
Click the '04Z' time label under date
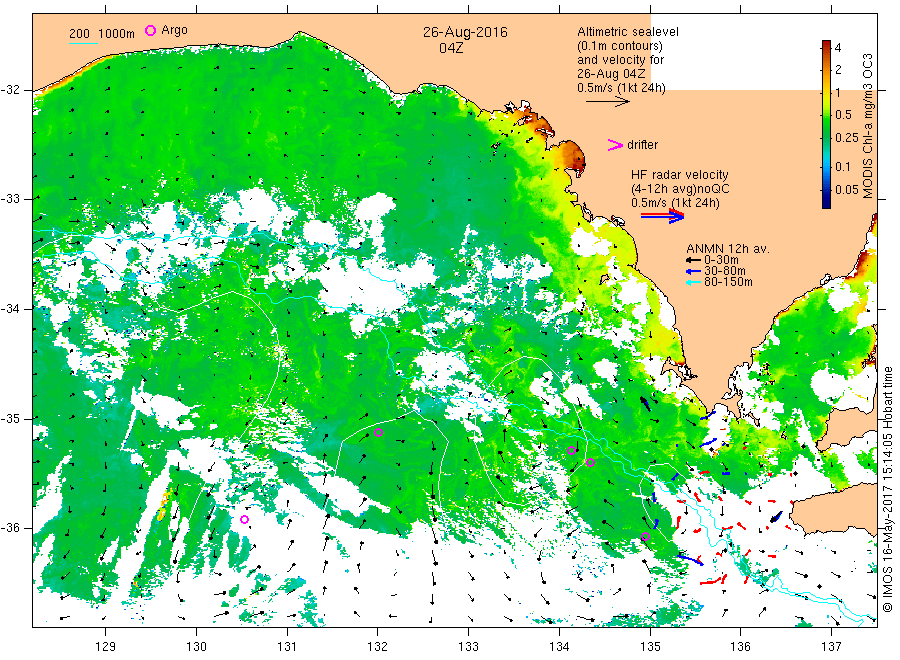[451, 48]
